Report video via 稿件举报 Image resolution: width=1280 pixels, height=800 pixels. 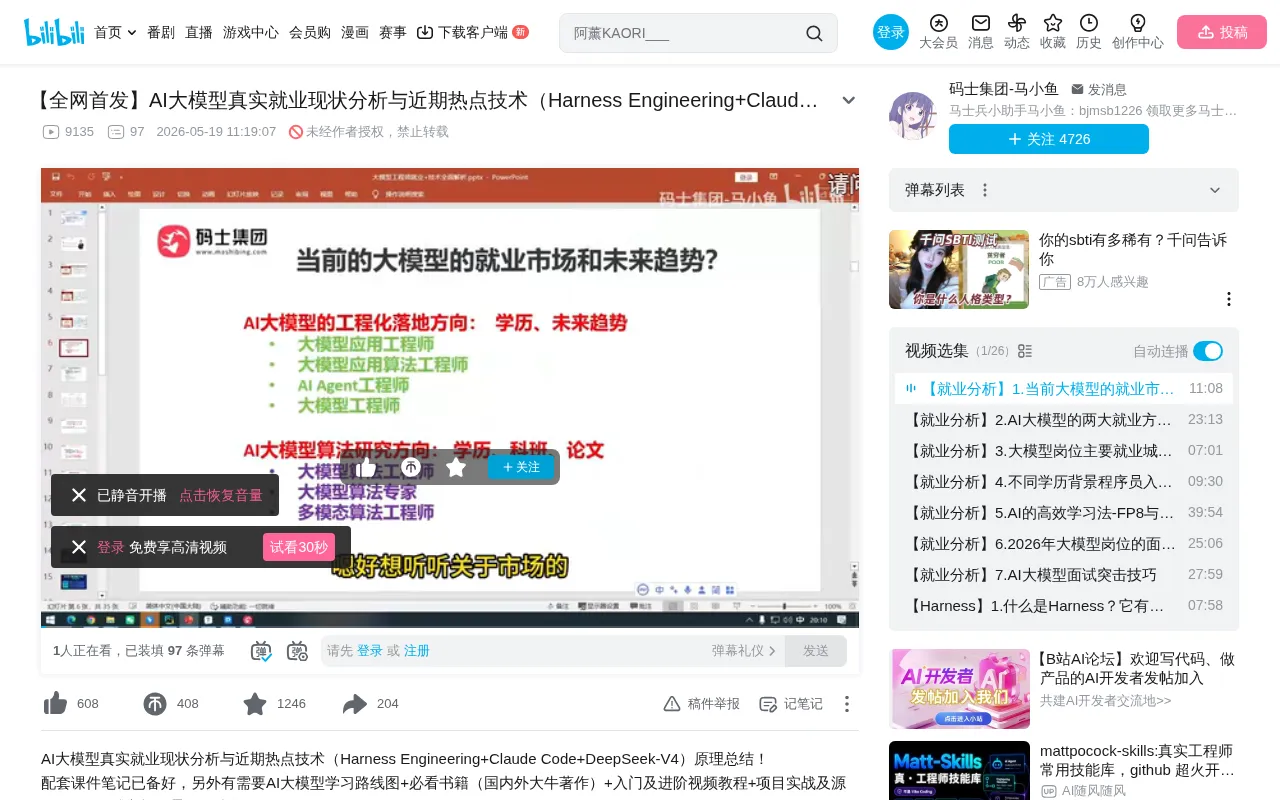pos(702,704)
